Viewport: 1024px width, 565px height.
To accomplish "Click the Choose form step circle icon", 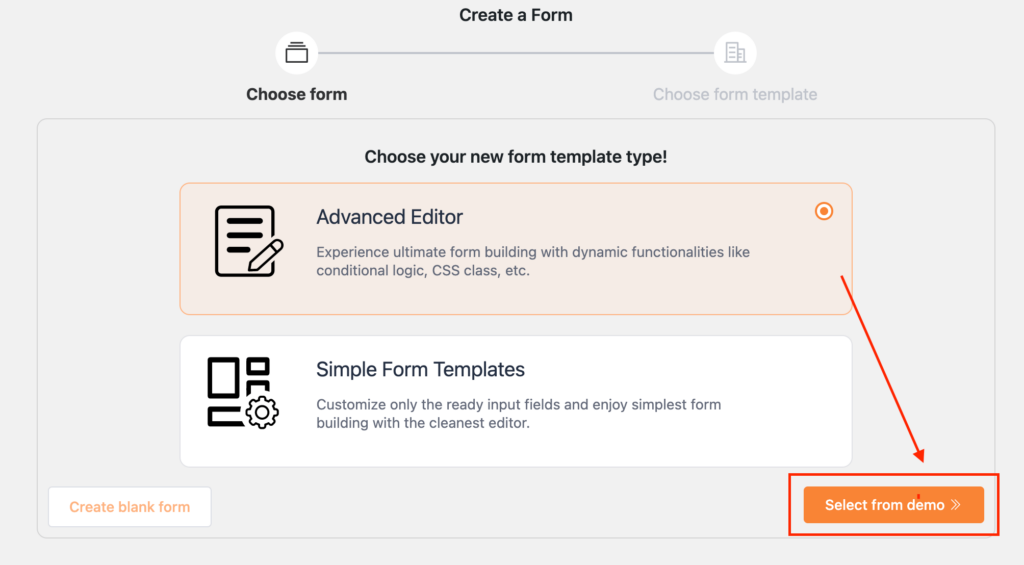I will point(296,53).
